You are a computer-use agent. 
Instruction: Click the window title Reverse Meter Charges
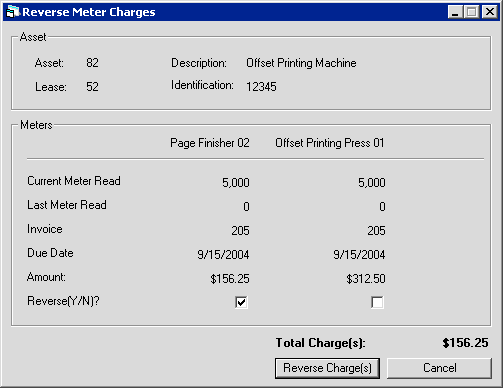coord(89,12)
